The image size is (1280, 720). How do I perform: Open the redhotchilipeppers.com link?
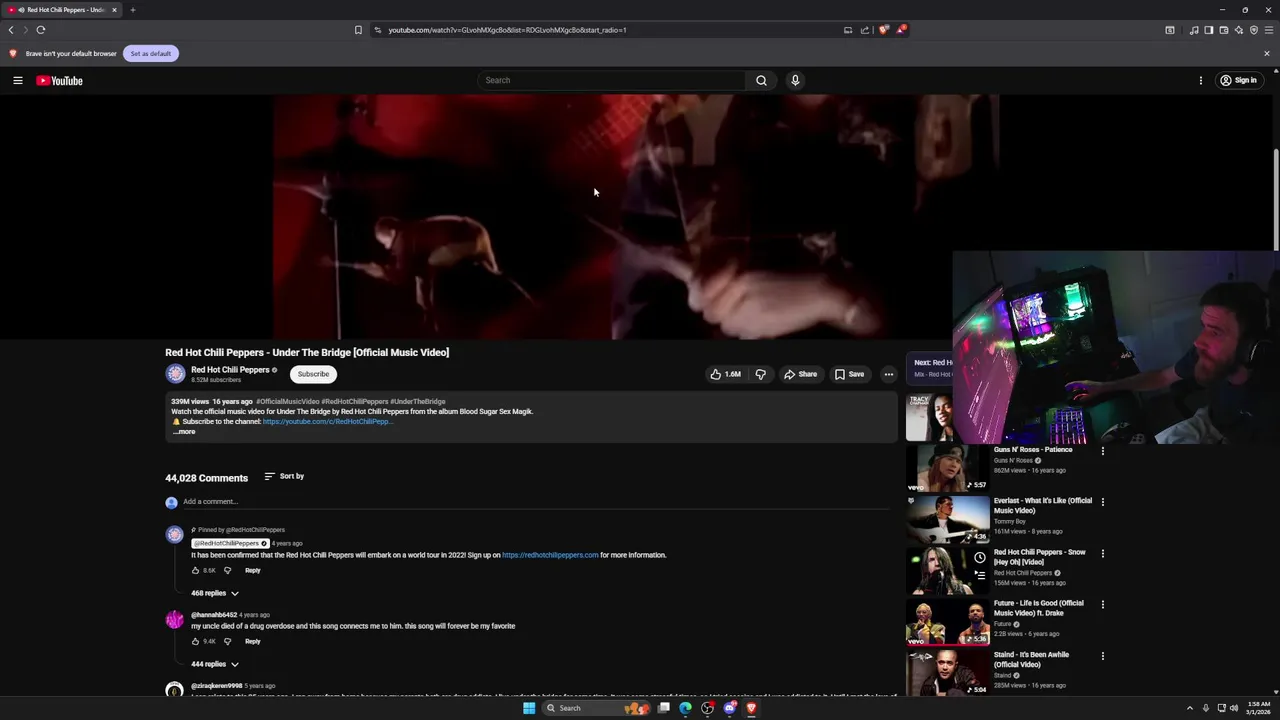[x=550, y=555]
